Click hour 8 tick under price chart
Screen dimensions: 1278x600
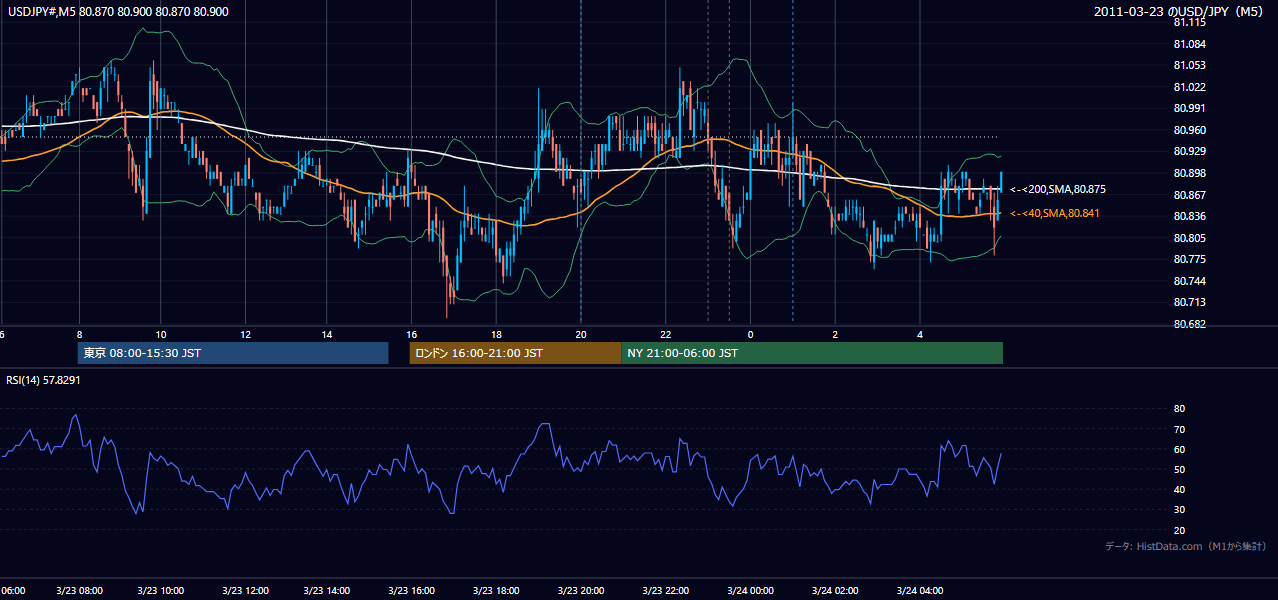pos(78,334)
